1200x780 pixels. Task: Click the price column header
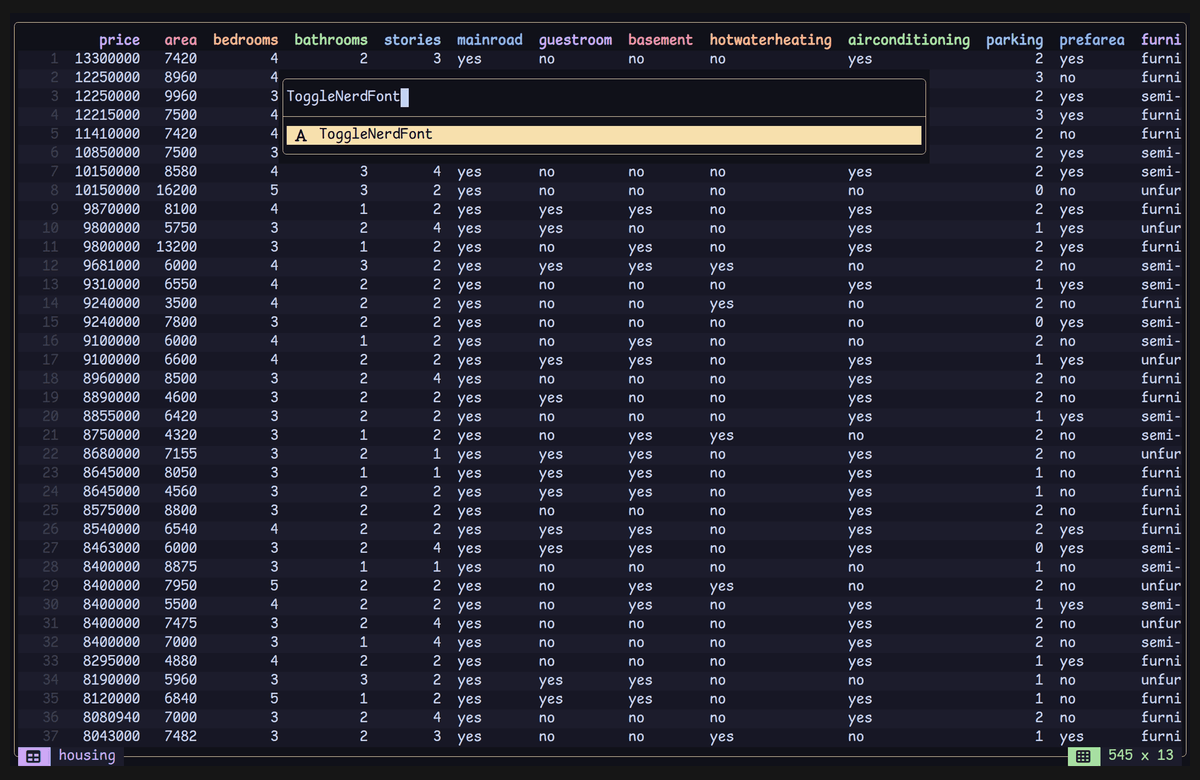pos(119,40)
